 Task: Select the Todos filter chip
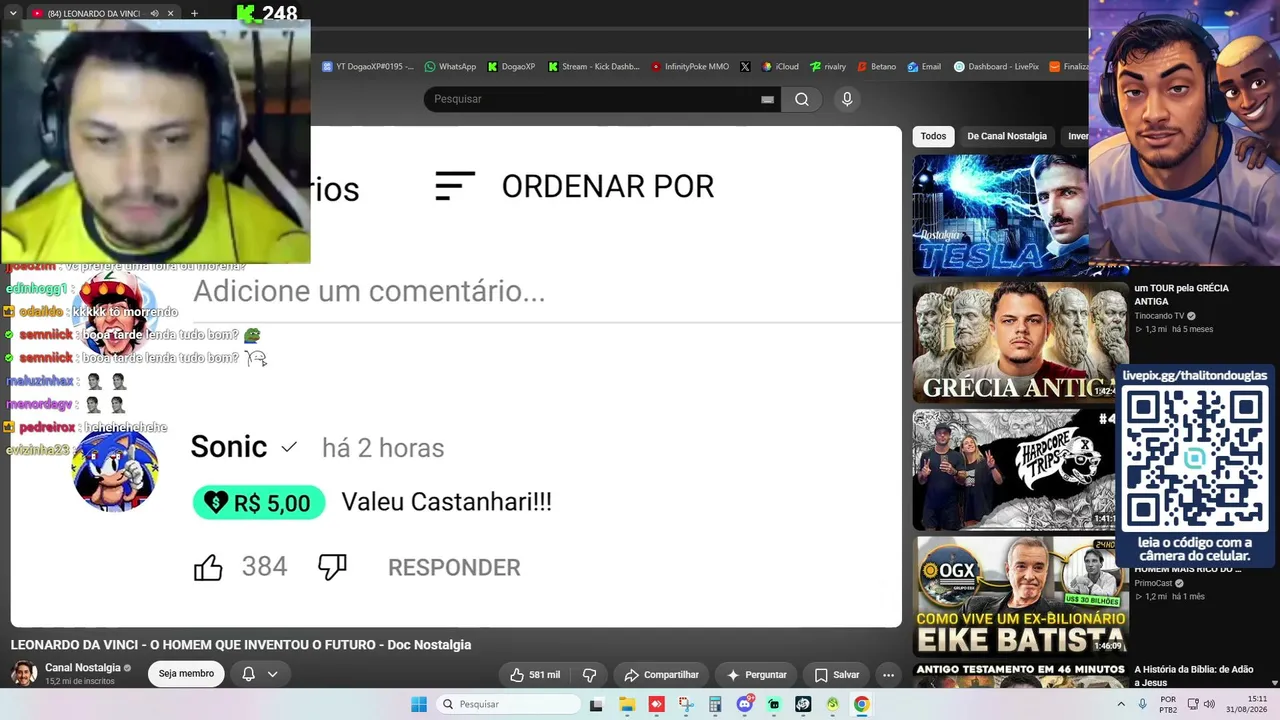coord(933,136)
